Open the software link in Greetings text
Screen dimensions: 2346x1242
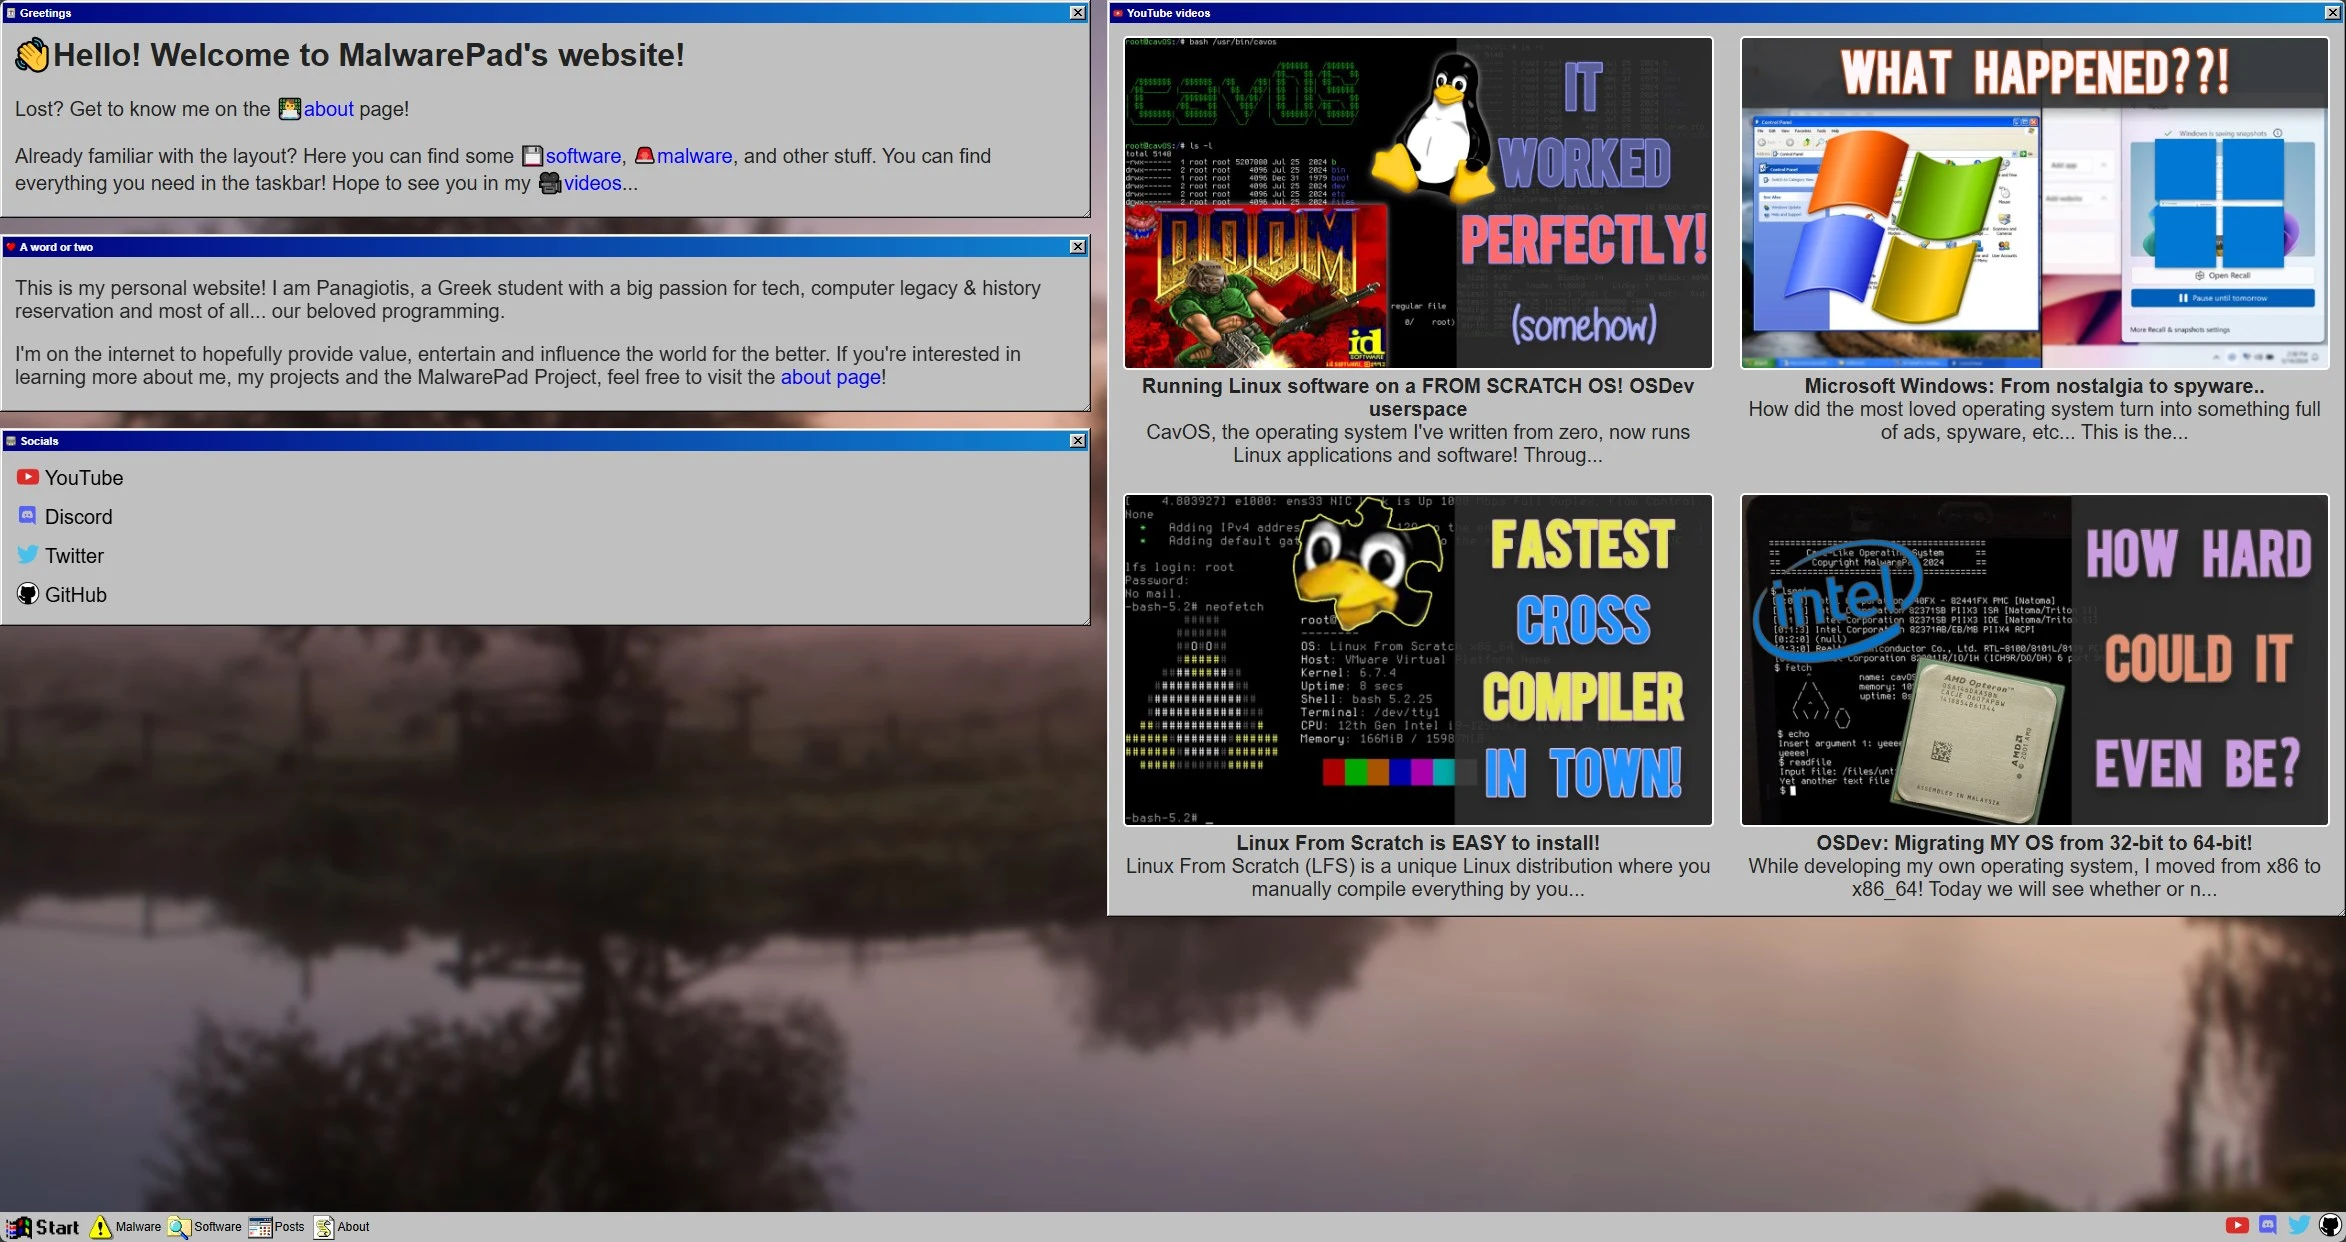(583, 156)
